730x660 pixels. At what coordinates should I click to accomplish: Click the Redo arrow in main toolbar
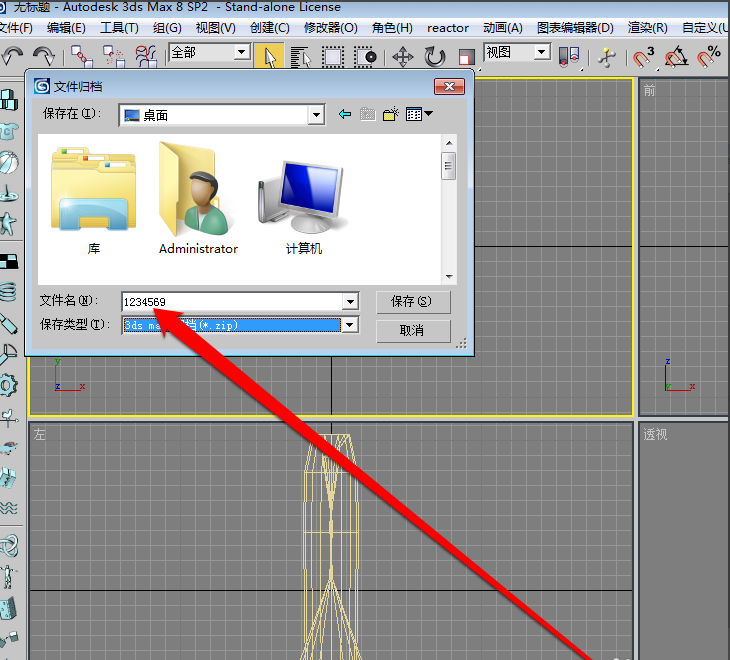point(44,56)
